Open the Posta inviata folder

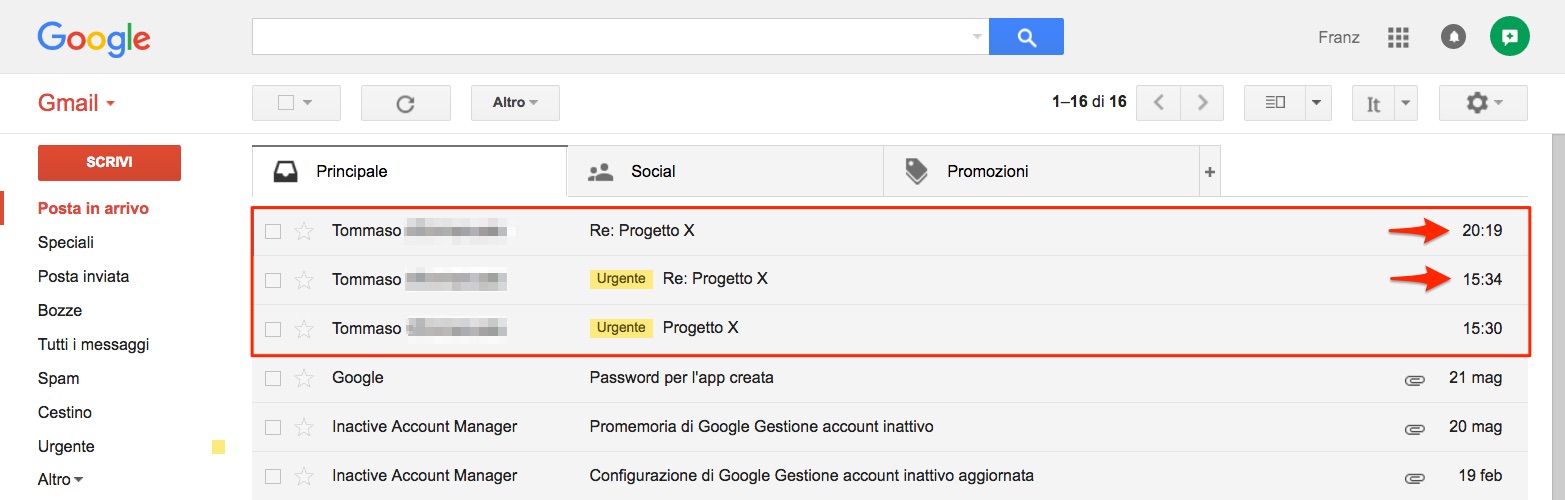[x=83, y=276]
